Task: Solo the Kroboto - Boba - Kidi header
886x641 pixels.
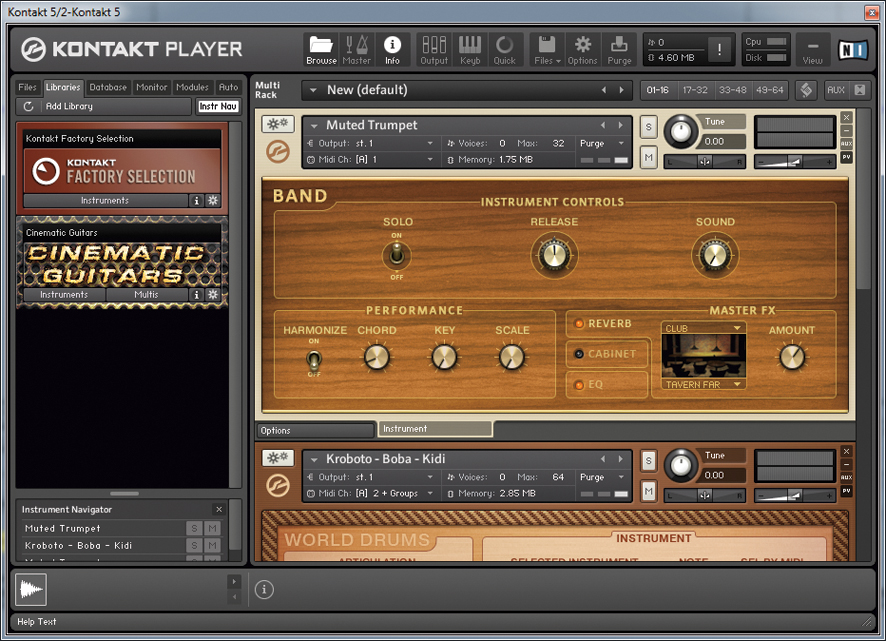Action: 648,461
